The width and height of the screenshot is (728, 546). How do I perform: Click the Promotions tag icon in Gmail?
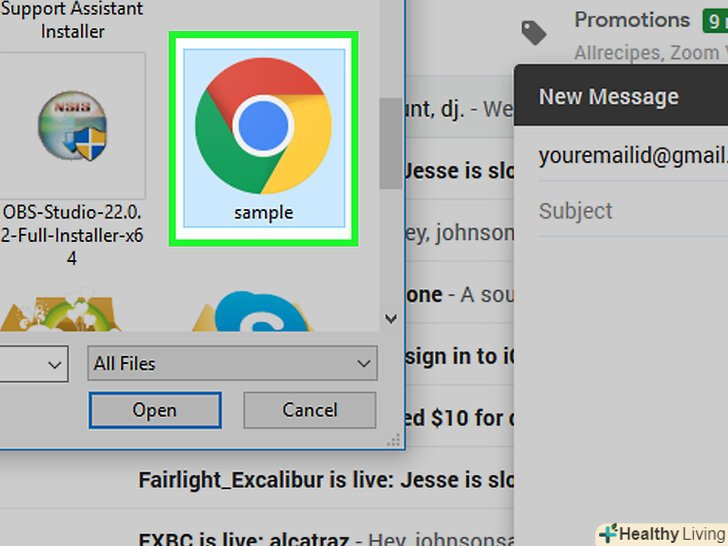534,32
